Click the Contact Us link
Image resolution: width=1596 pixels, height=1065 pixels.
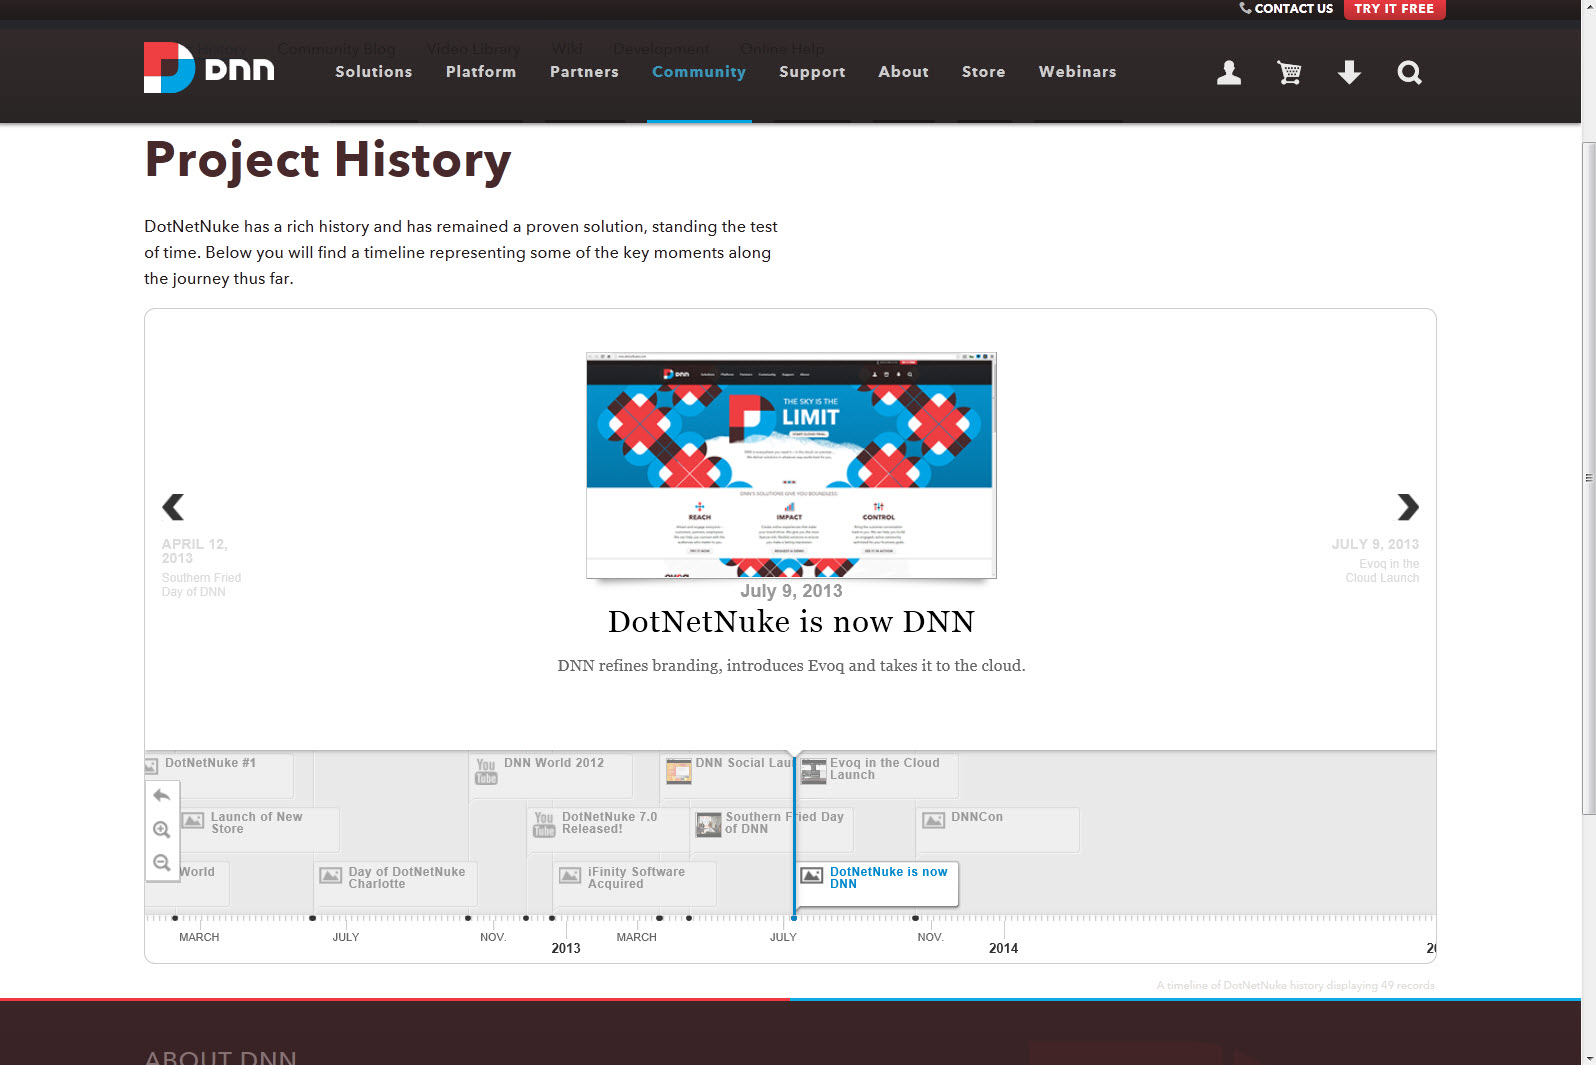tap(1286, 9)
